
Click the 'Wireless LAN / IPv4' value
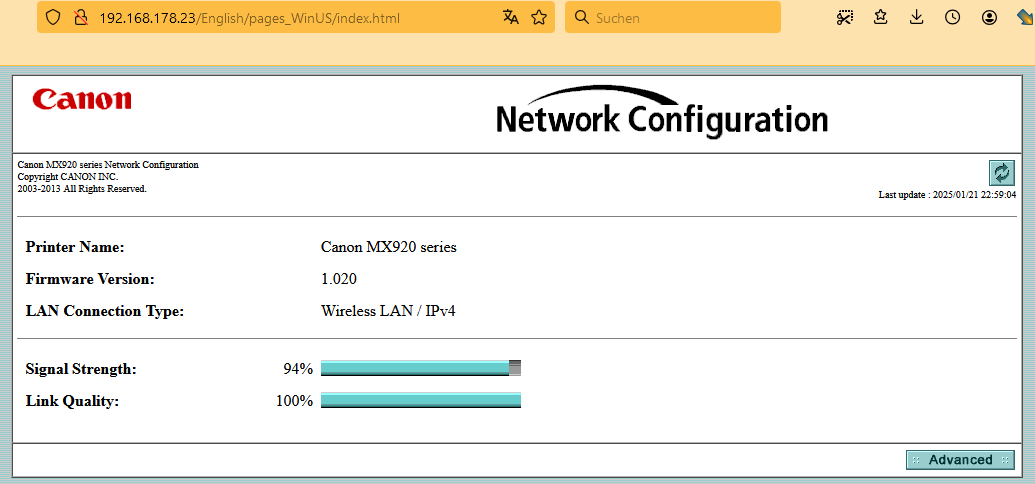[388, 311]
